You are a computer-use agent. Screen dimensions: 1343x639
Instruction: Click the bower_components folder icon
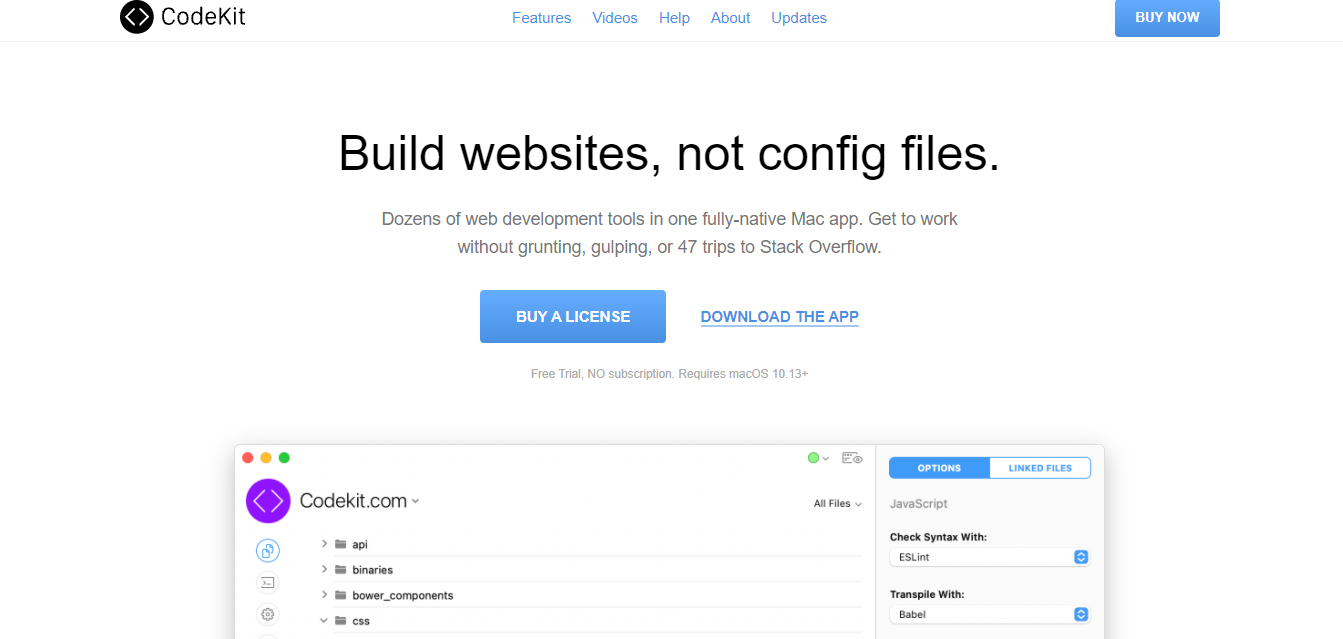(x=340, y=595)
